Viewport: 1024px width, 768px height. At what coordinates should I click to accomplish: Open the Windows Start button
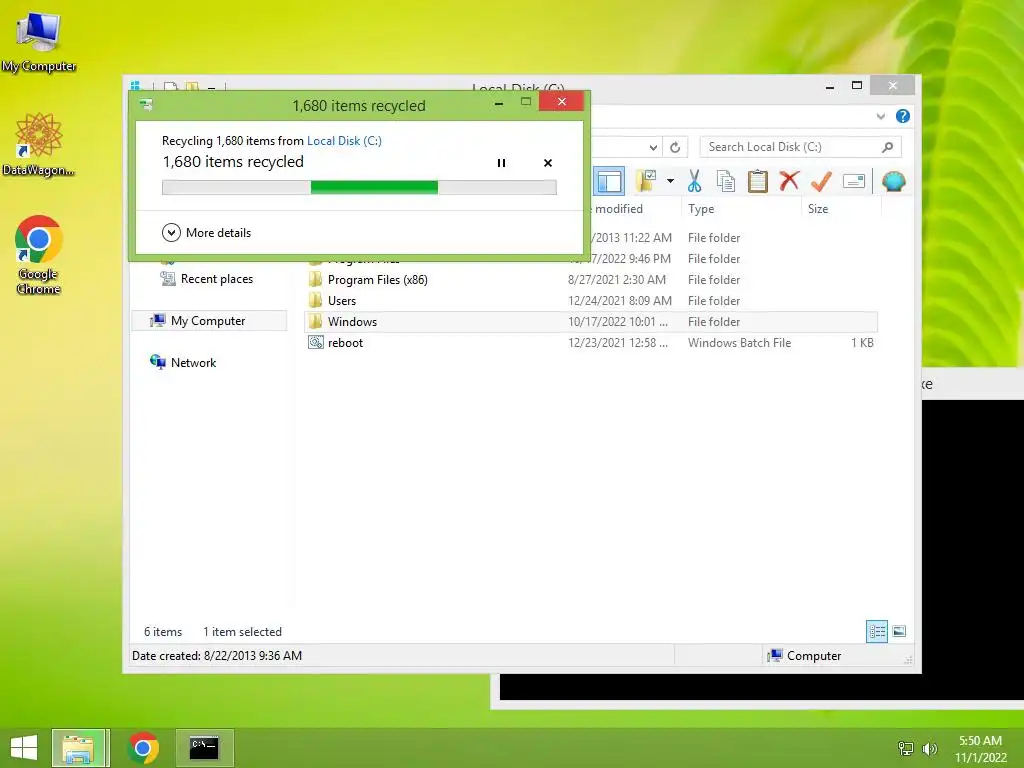(24, 748)
